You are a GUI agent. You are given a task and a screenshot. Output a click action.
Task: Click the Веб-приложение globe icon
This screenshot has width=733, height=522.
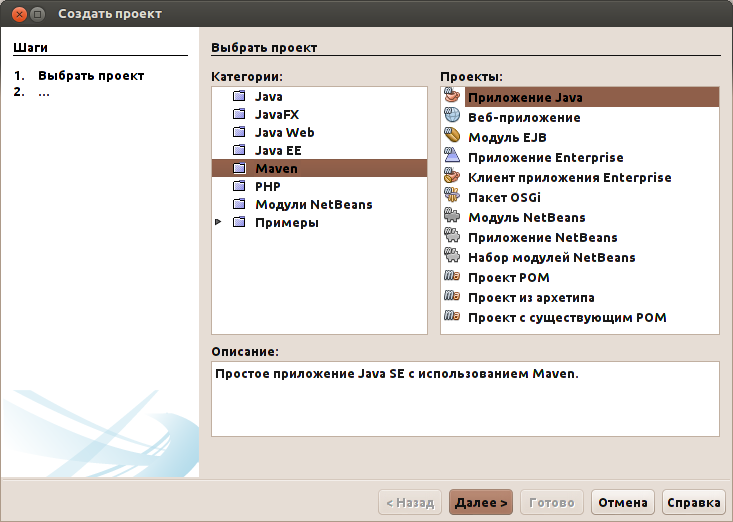452,115
